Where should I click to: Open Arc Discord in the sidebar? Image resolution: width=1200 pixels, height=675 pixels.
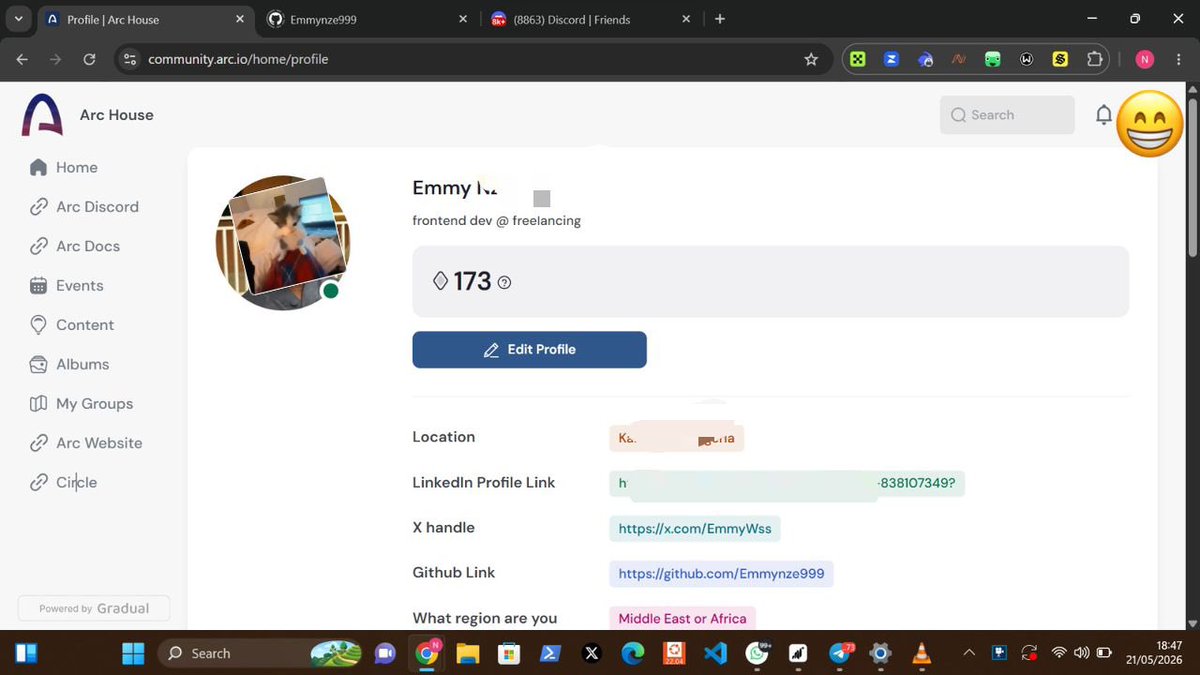[84, 207]
